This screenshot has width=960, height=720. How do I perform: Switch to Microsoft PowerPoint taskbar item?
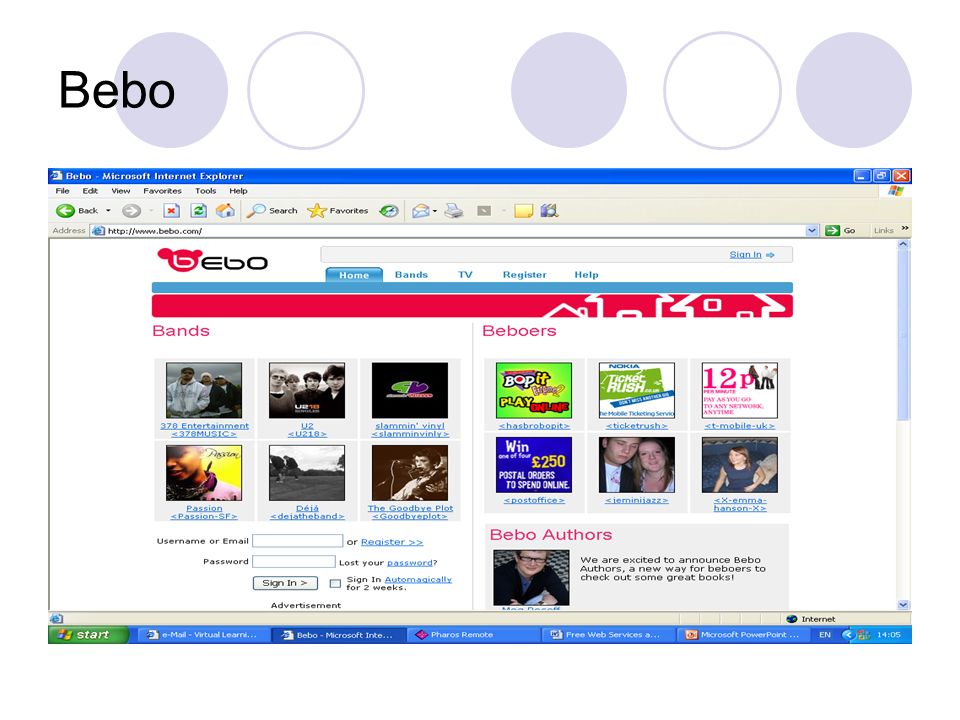click(x=742, y=635)
